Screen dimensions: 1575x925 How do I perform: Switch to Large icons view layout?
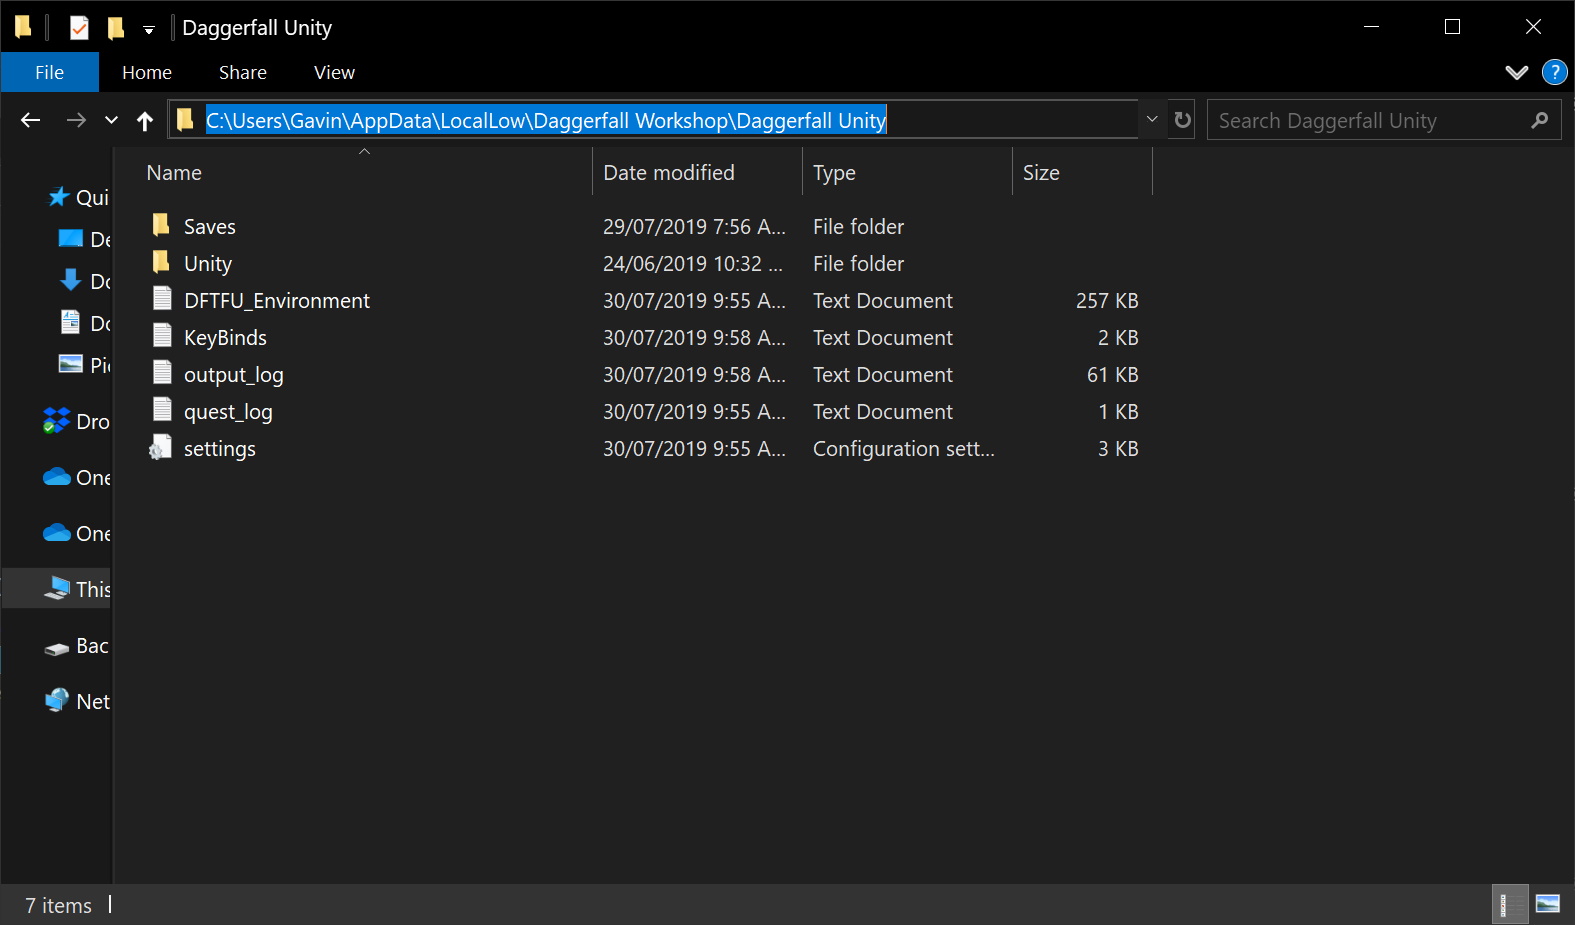1548,905
